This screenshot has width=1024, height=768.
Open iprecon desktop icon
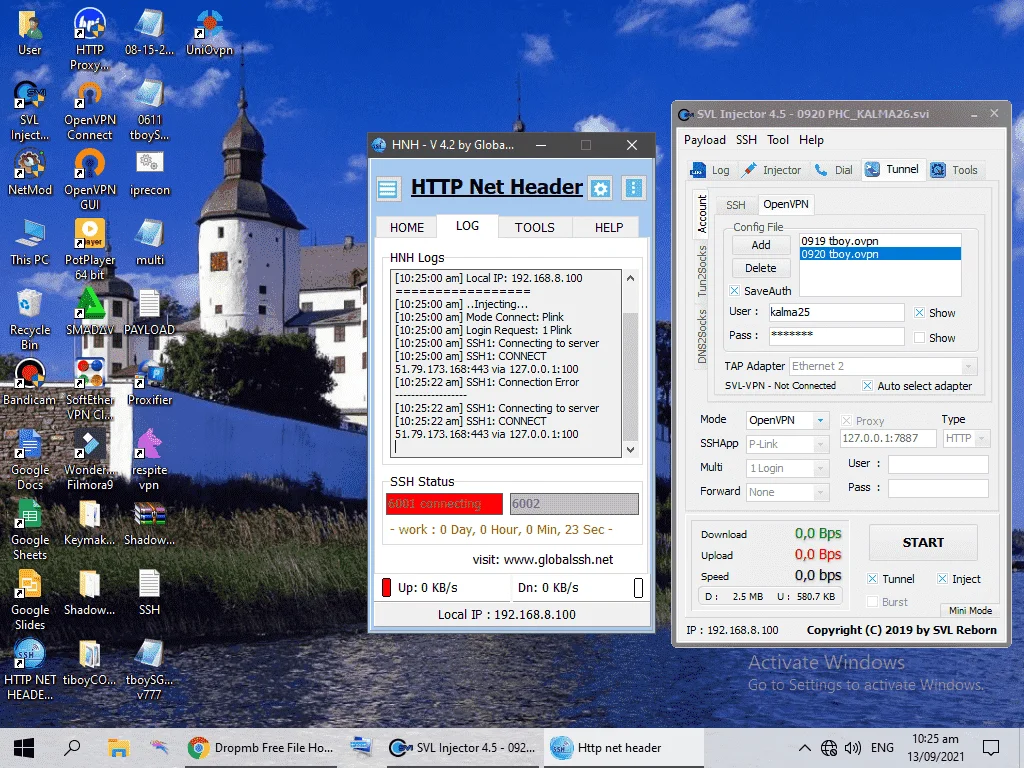[150, 173]
